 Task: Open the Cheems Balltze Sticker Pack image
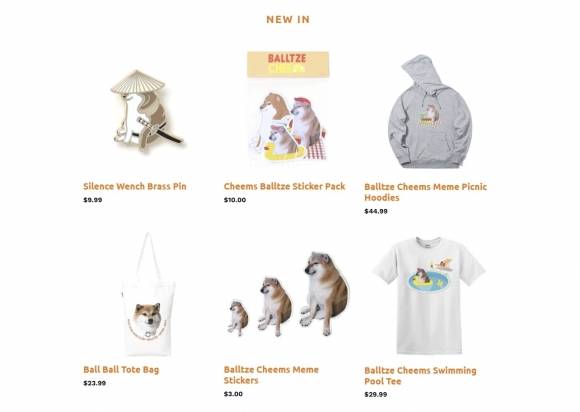tap(288, 107)
